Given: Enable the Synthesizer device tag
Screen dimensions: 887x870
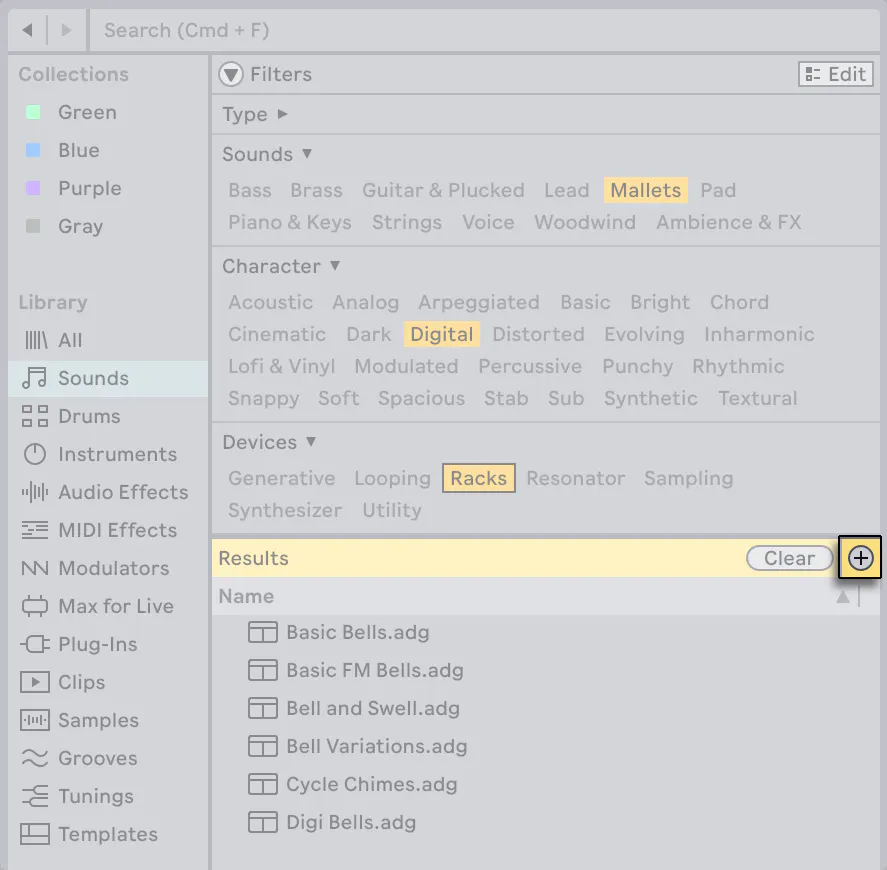Looking at the screenshot, I should [x=285, y=510].
